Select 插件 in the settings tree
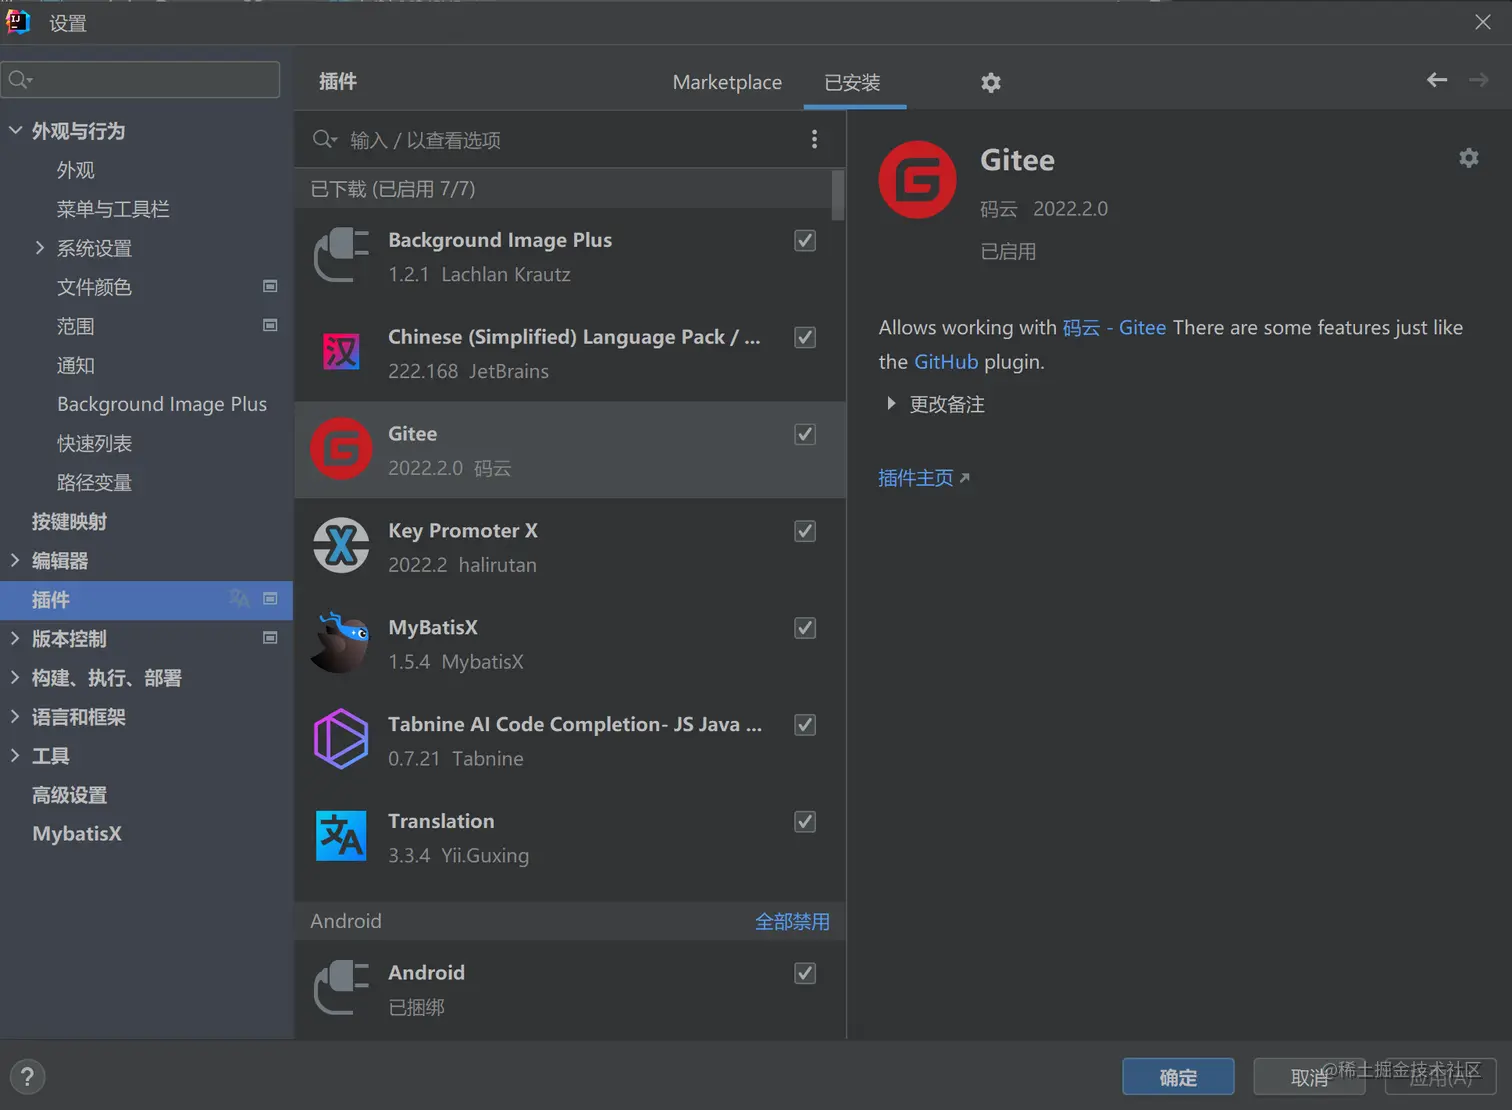Viewport: 1512px width, 1110px height. [146, 600]
